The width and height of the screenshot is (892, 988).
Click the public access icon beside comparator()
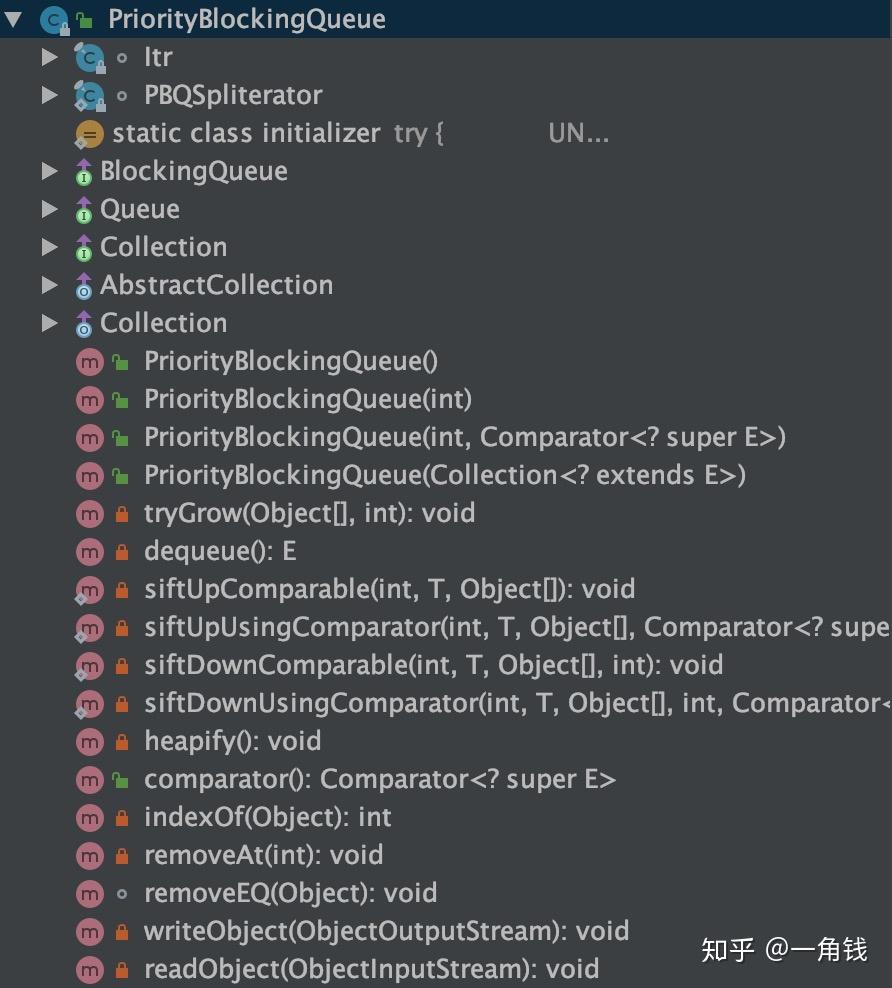[x=121, y=780]
